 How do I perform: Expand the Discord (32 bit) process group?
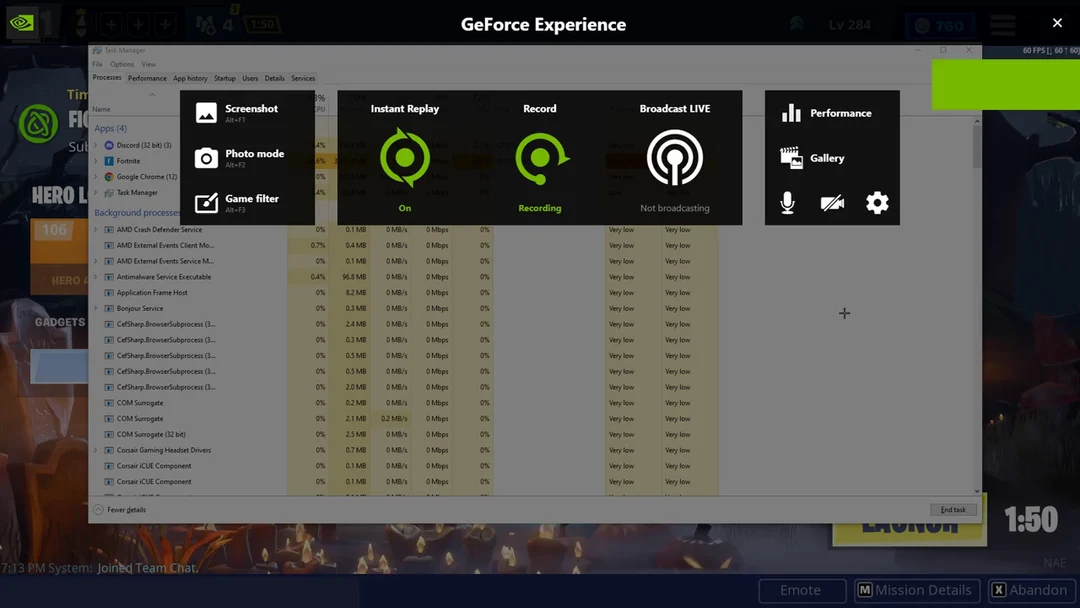pyautogui.click(x=96, y=145)
